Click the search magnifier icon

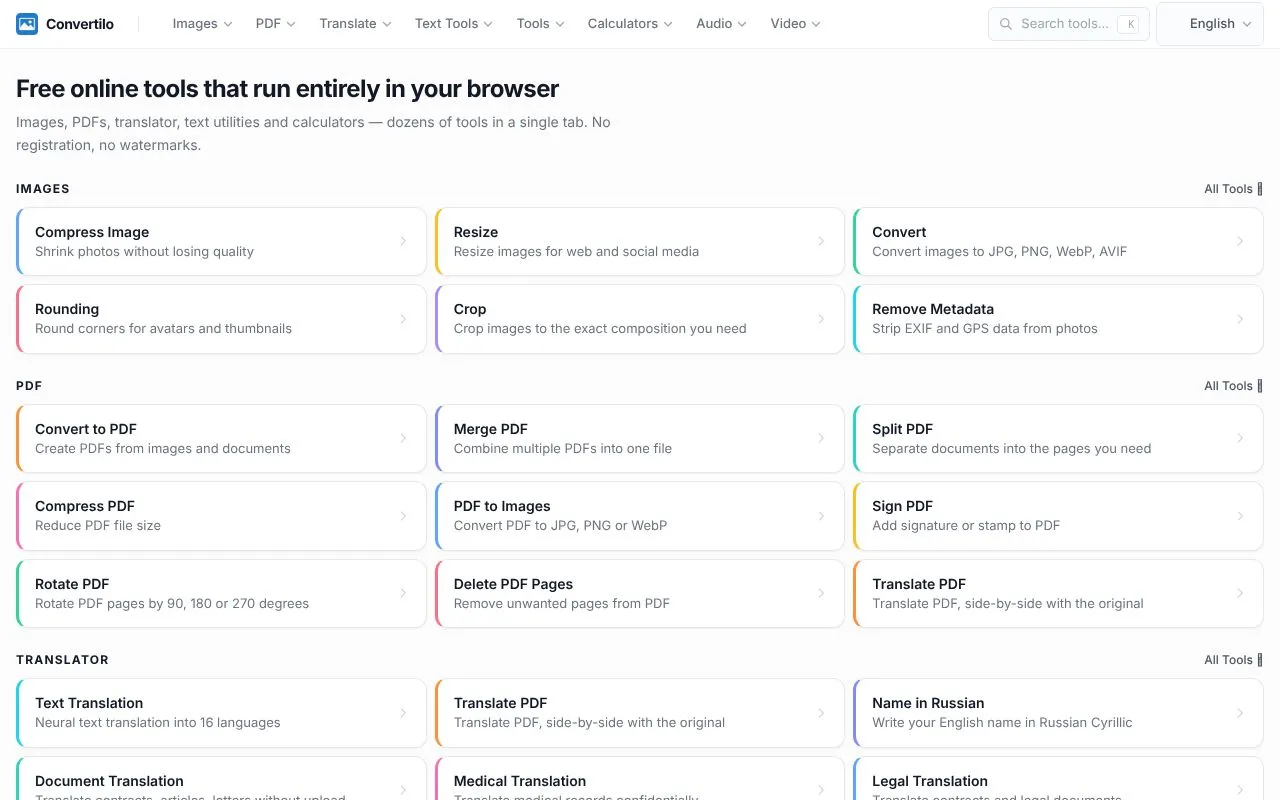(x=1006, y=24)
